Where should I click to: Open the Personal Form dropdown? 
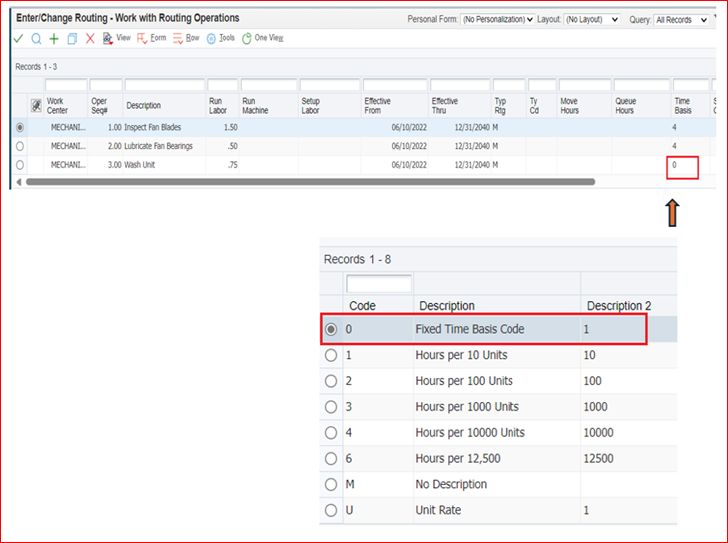click(x=497, y=19)
